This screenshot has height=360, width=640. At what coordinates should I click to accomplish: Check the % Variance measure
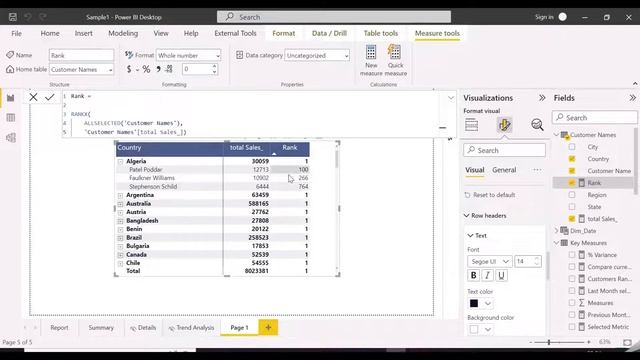point(572,255)
